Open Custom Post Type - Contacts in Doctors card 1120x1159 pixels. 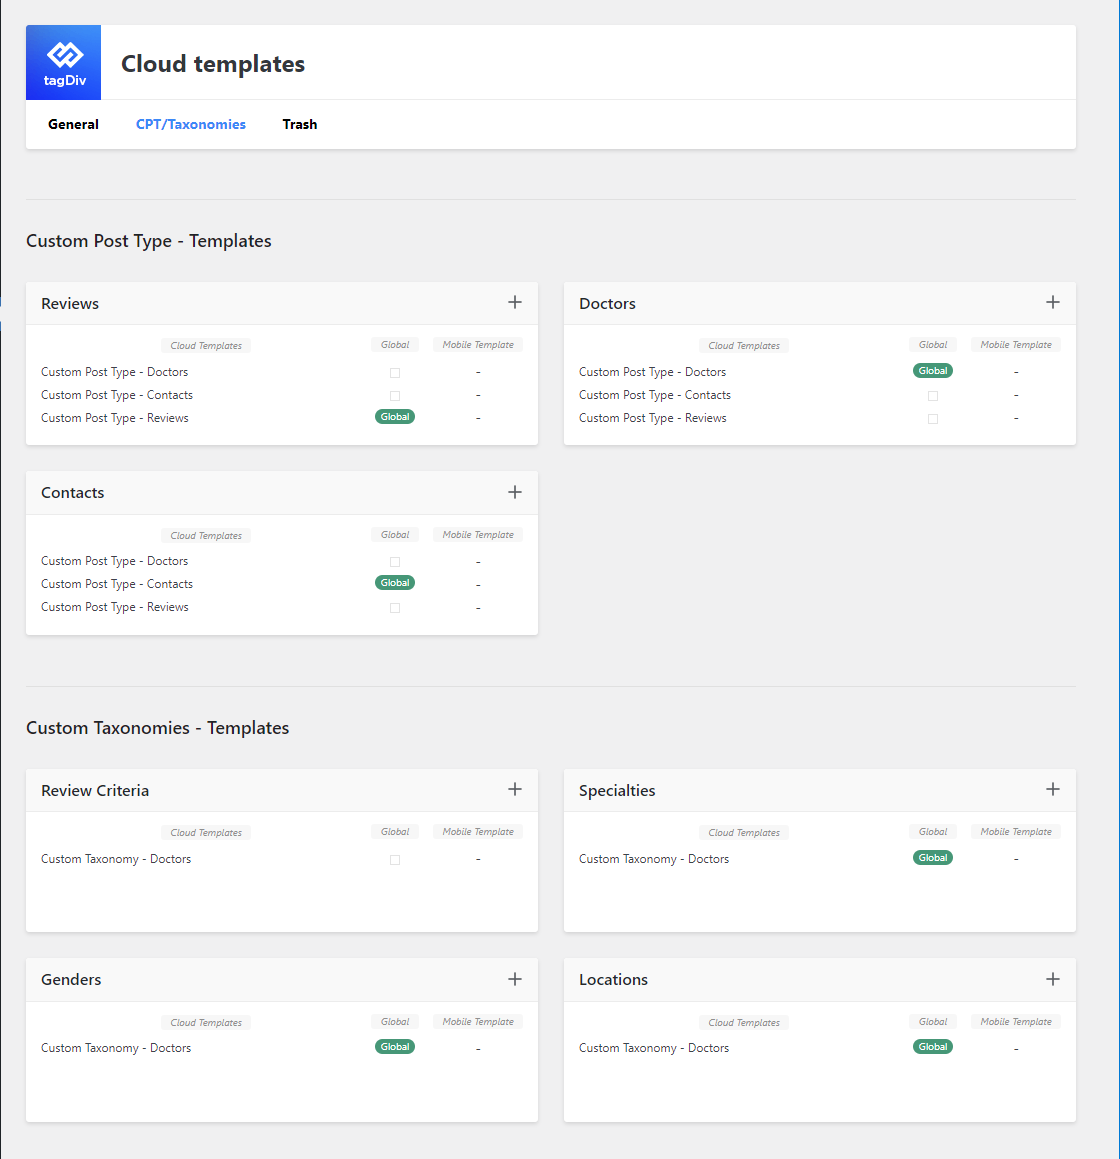(x=655, y=395)
